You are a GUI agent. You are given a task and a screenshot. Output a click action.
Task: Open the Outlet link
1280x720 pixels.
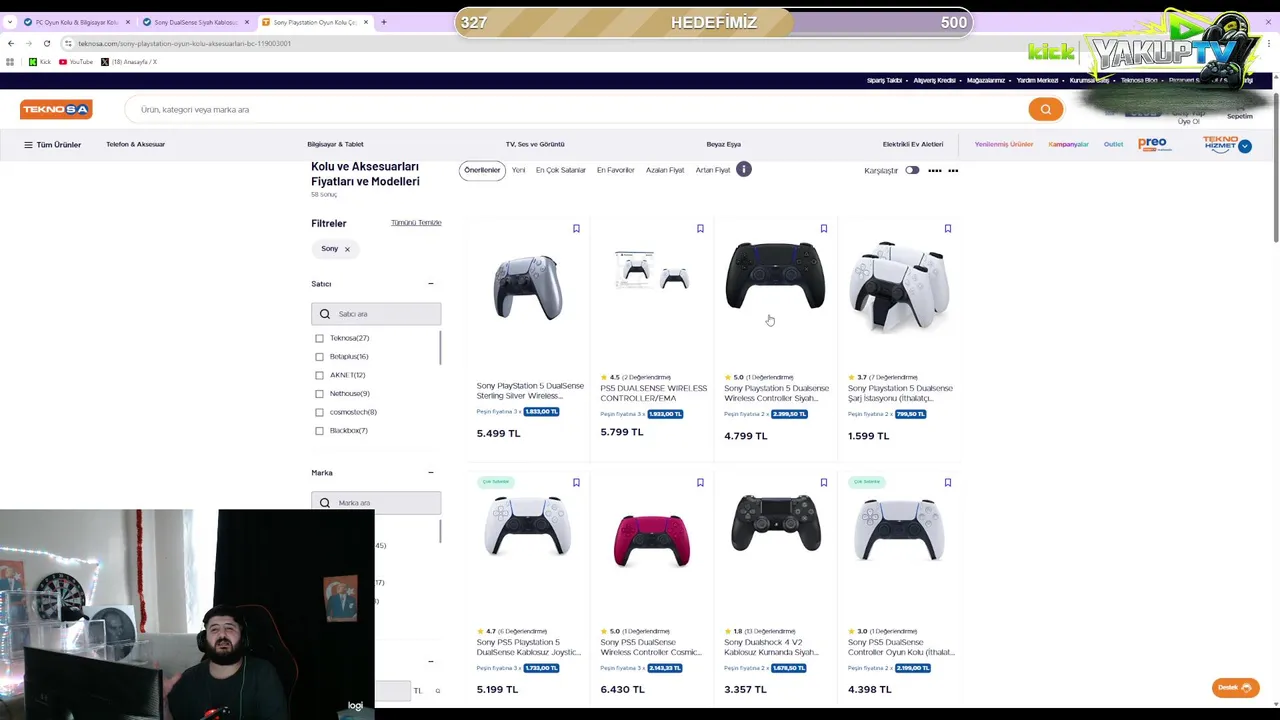click(x=1113, y=145)
